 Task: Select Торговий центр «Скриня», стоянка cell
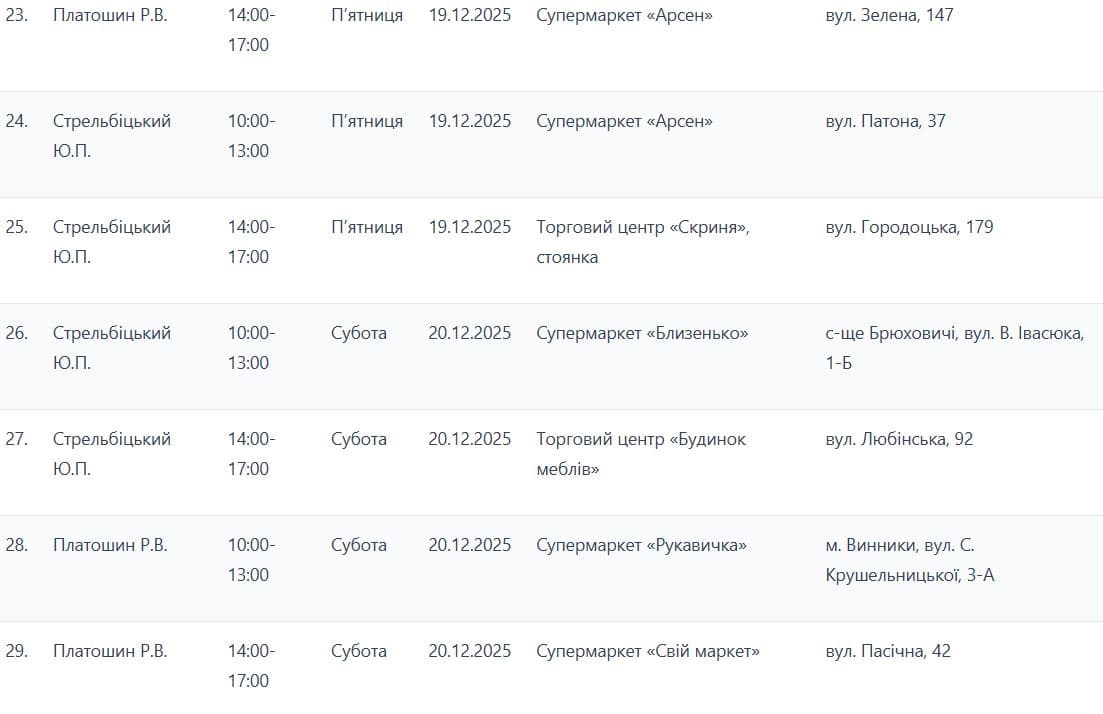tap(643, 242)
